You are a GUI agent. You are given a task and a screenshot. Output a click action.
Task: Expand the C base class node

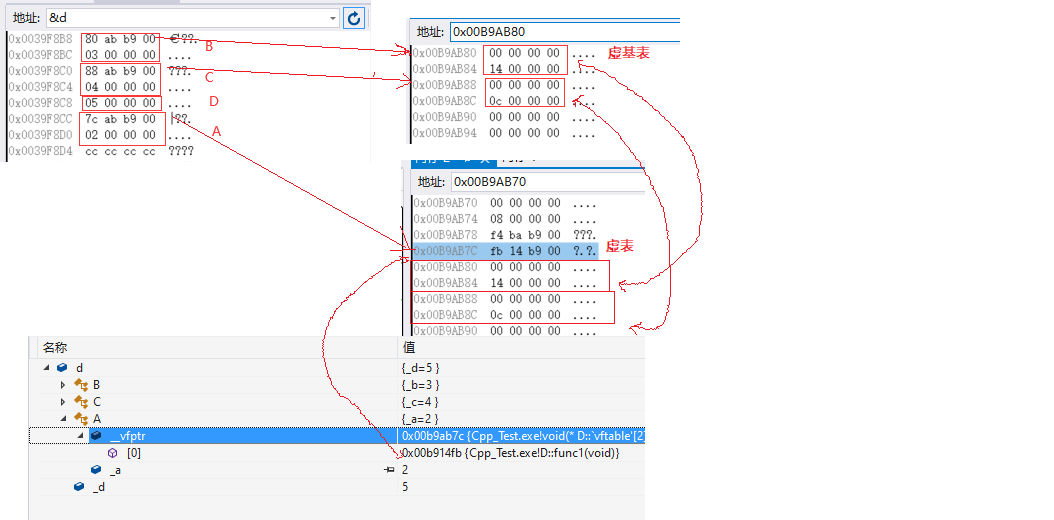63,402
